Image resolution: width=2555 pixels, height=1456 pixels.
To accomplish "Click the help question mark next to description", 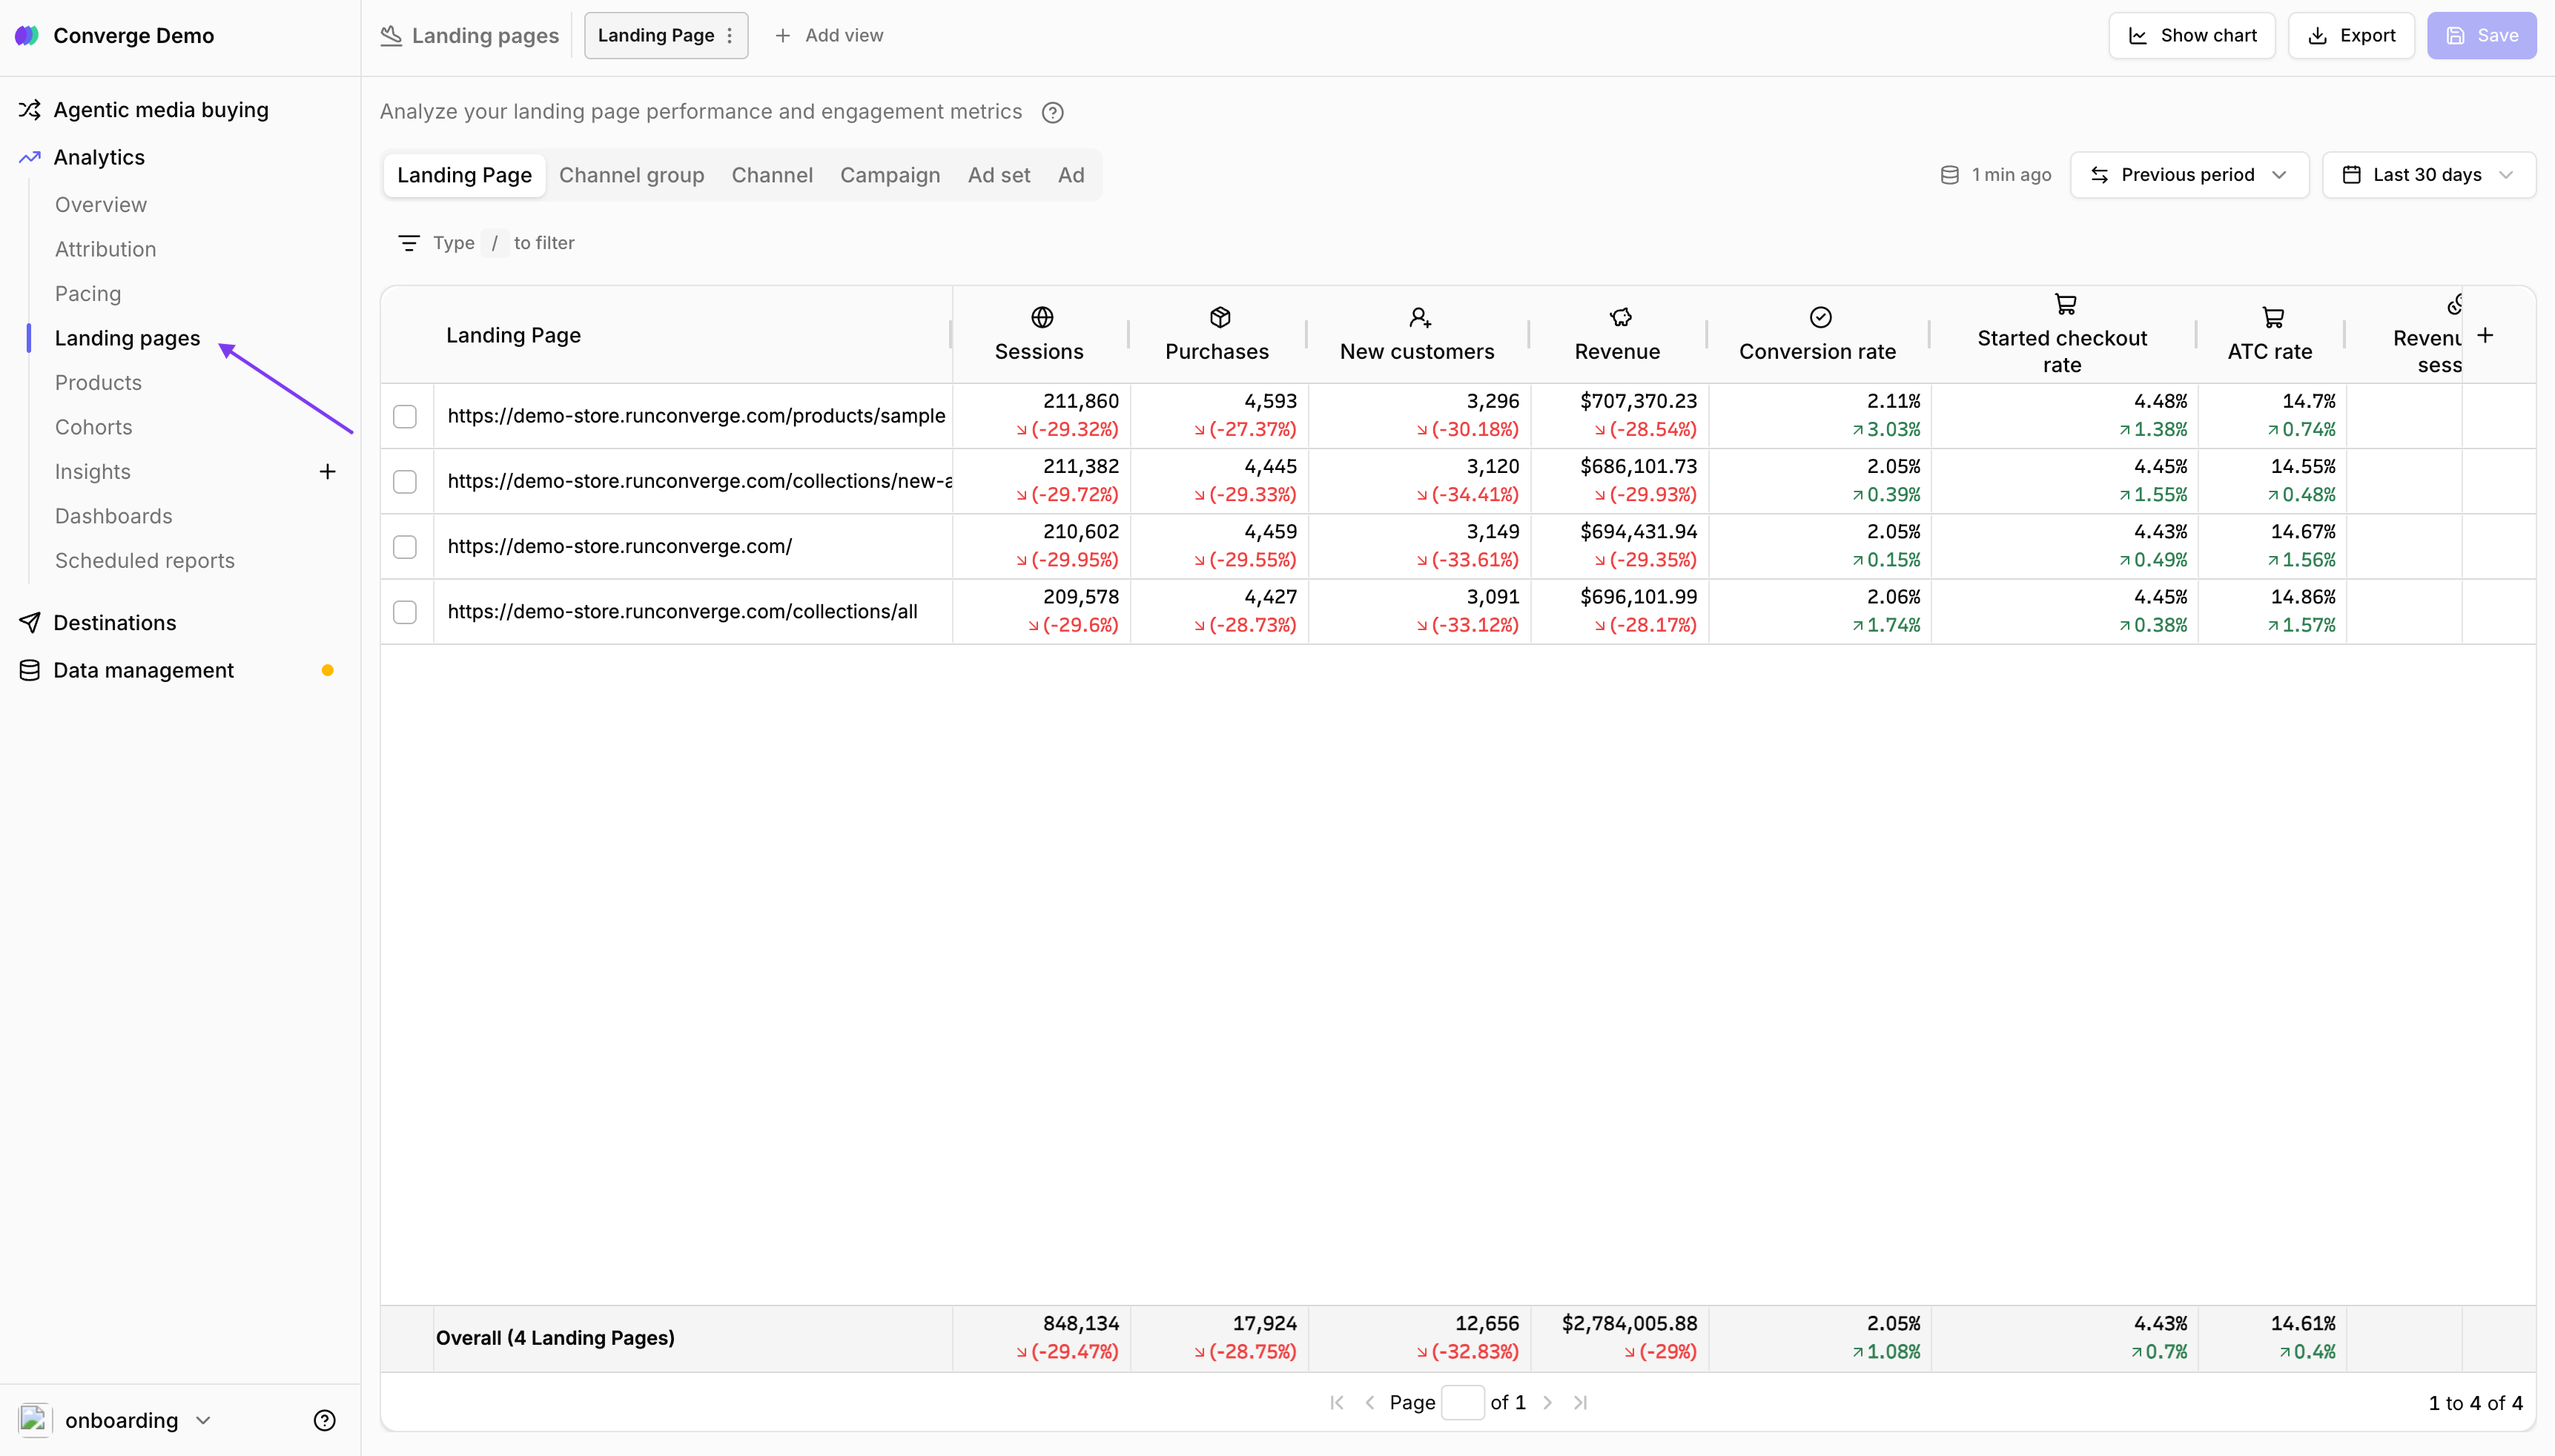I will coord(1052,112).
